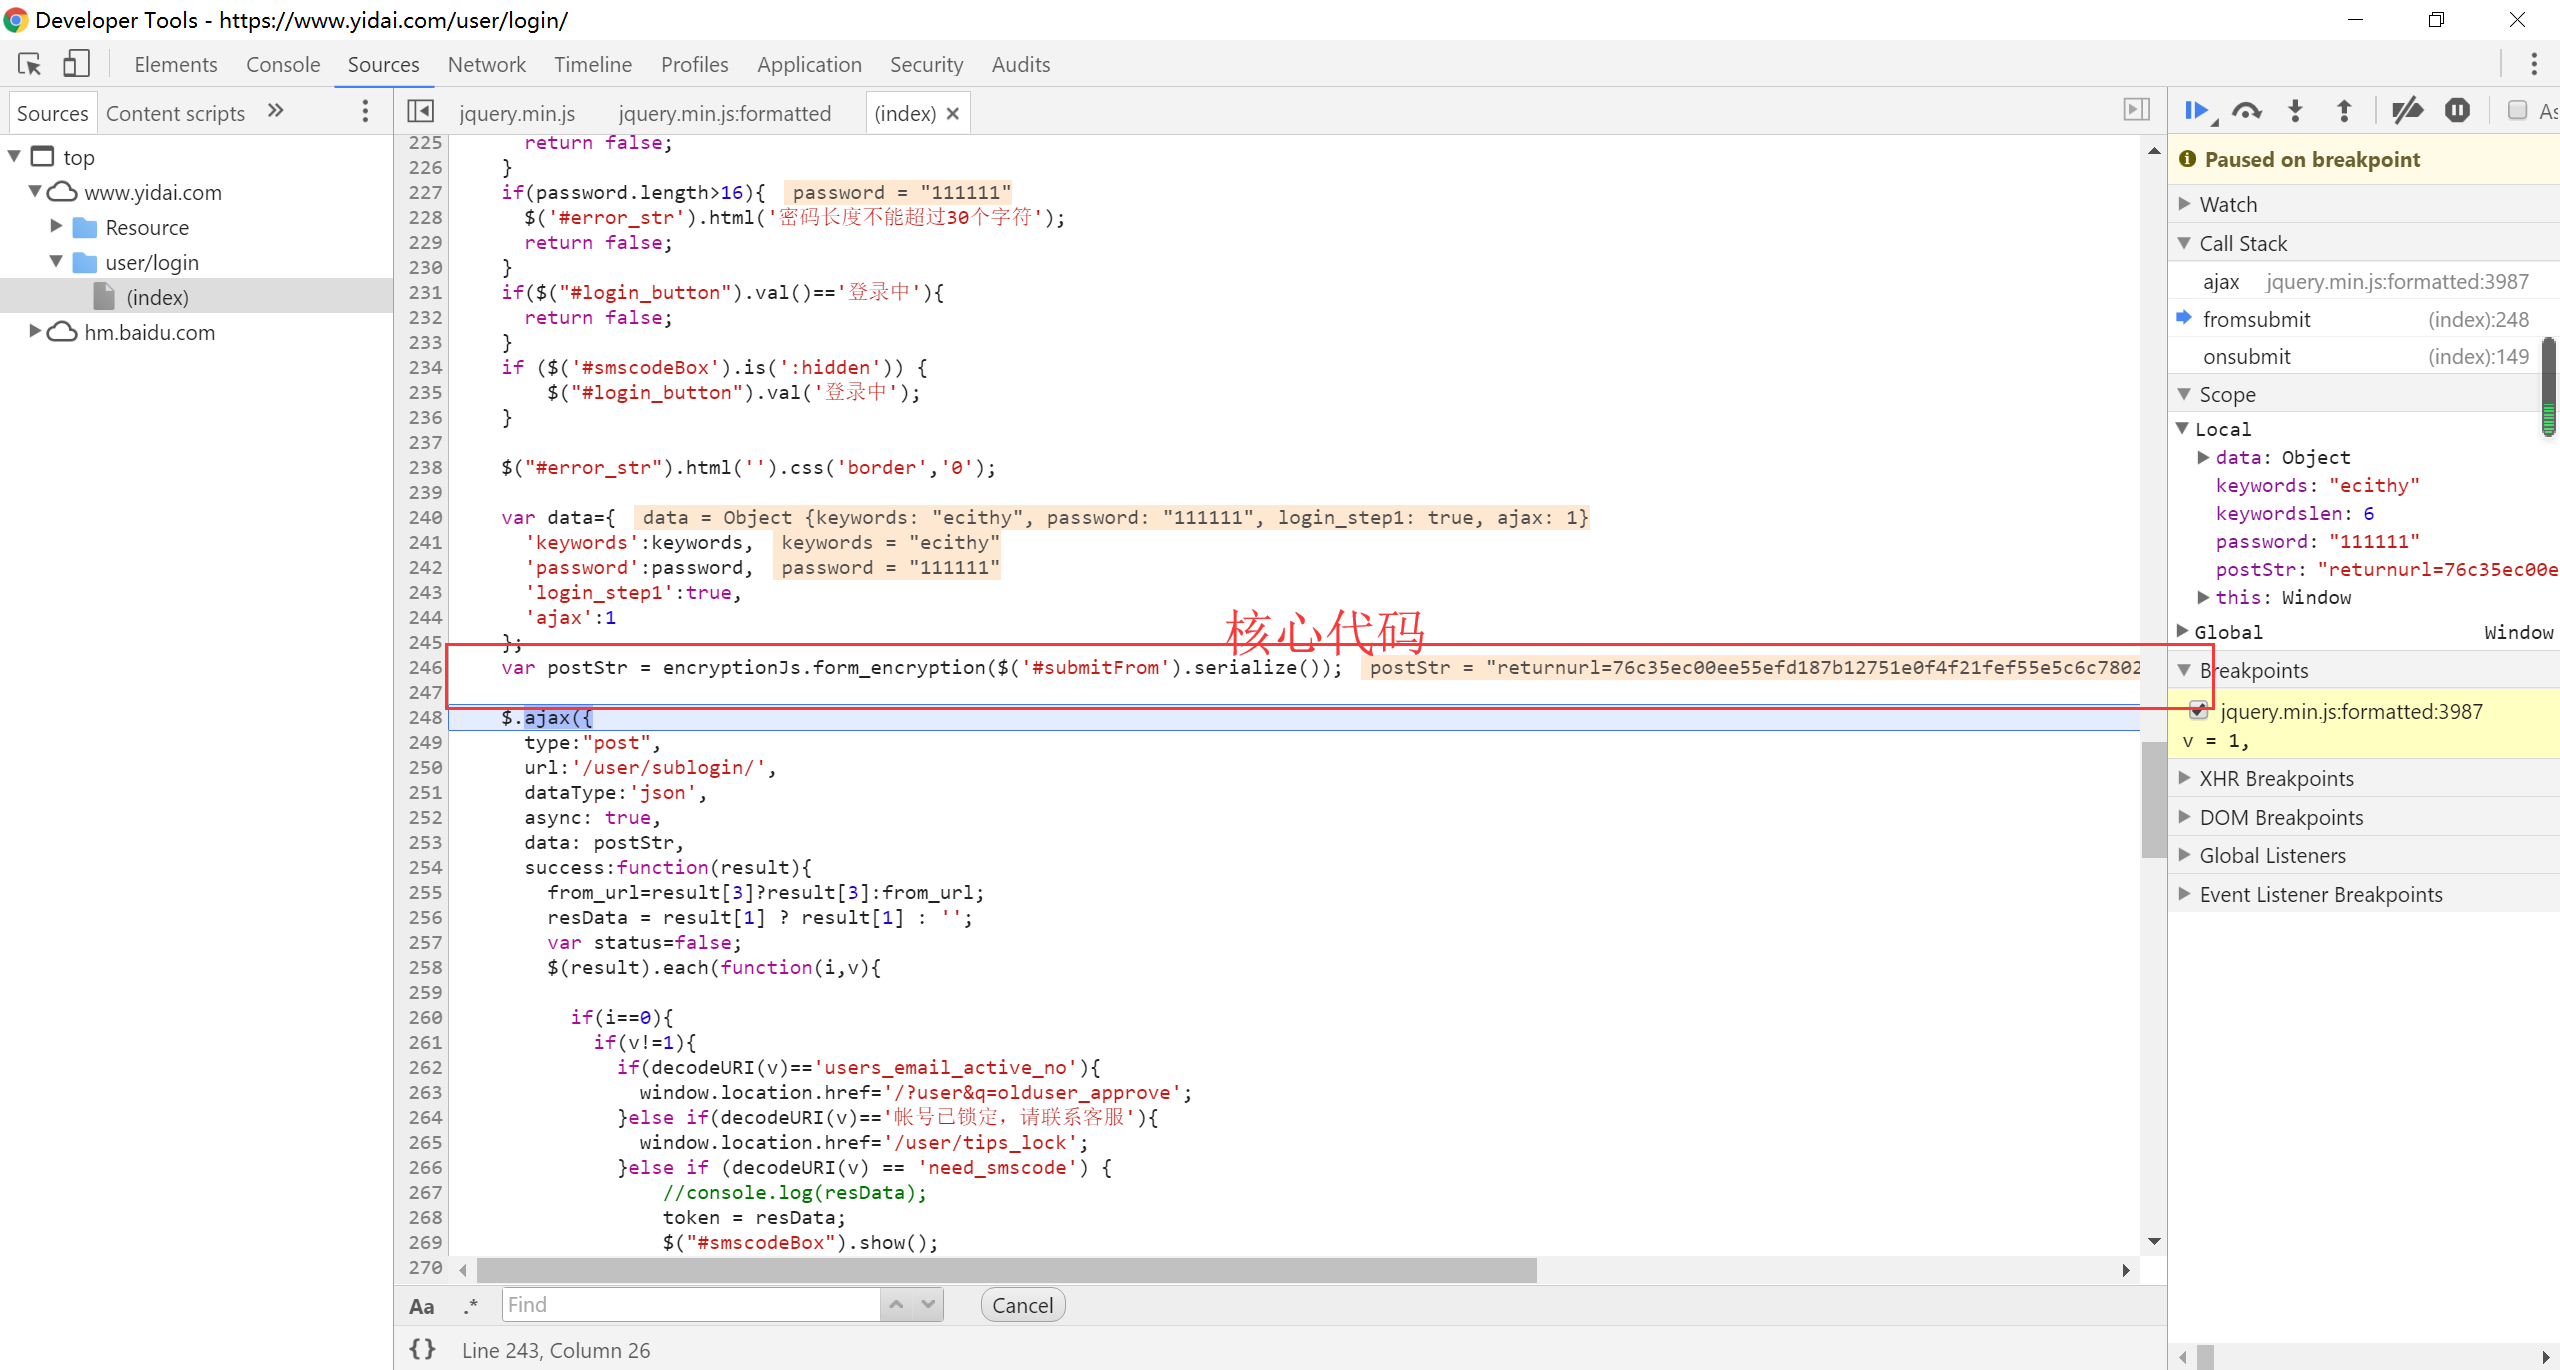This screenshot has height=1370, width=2560.
Task: Hide navigator pane icon
Action: [420, 112]
